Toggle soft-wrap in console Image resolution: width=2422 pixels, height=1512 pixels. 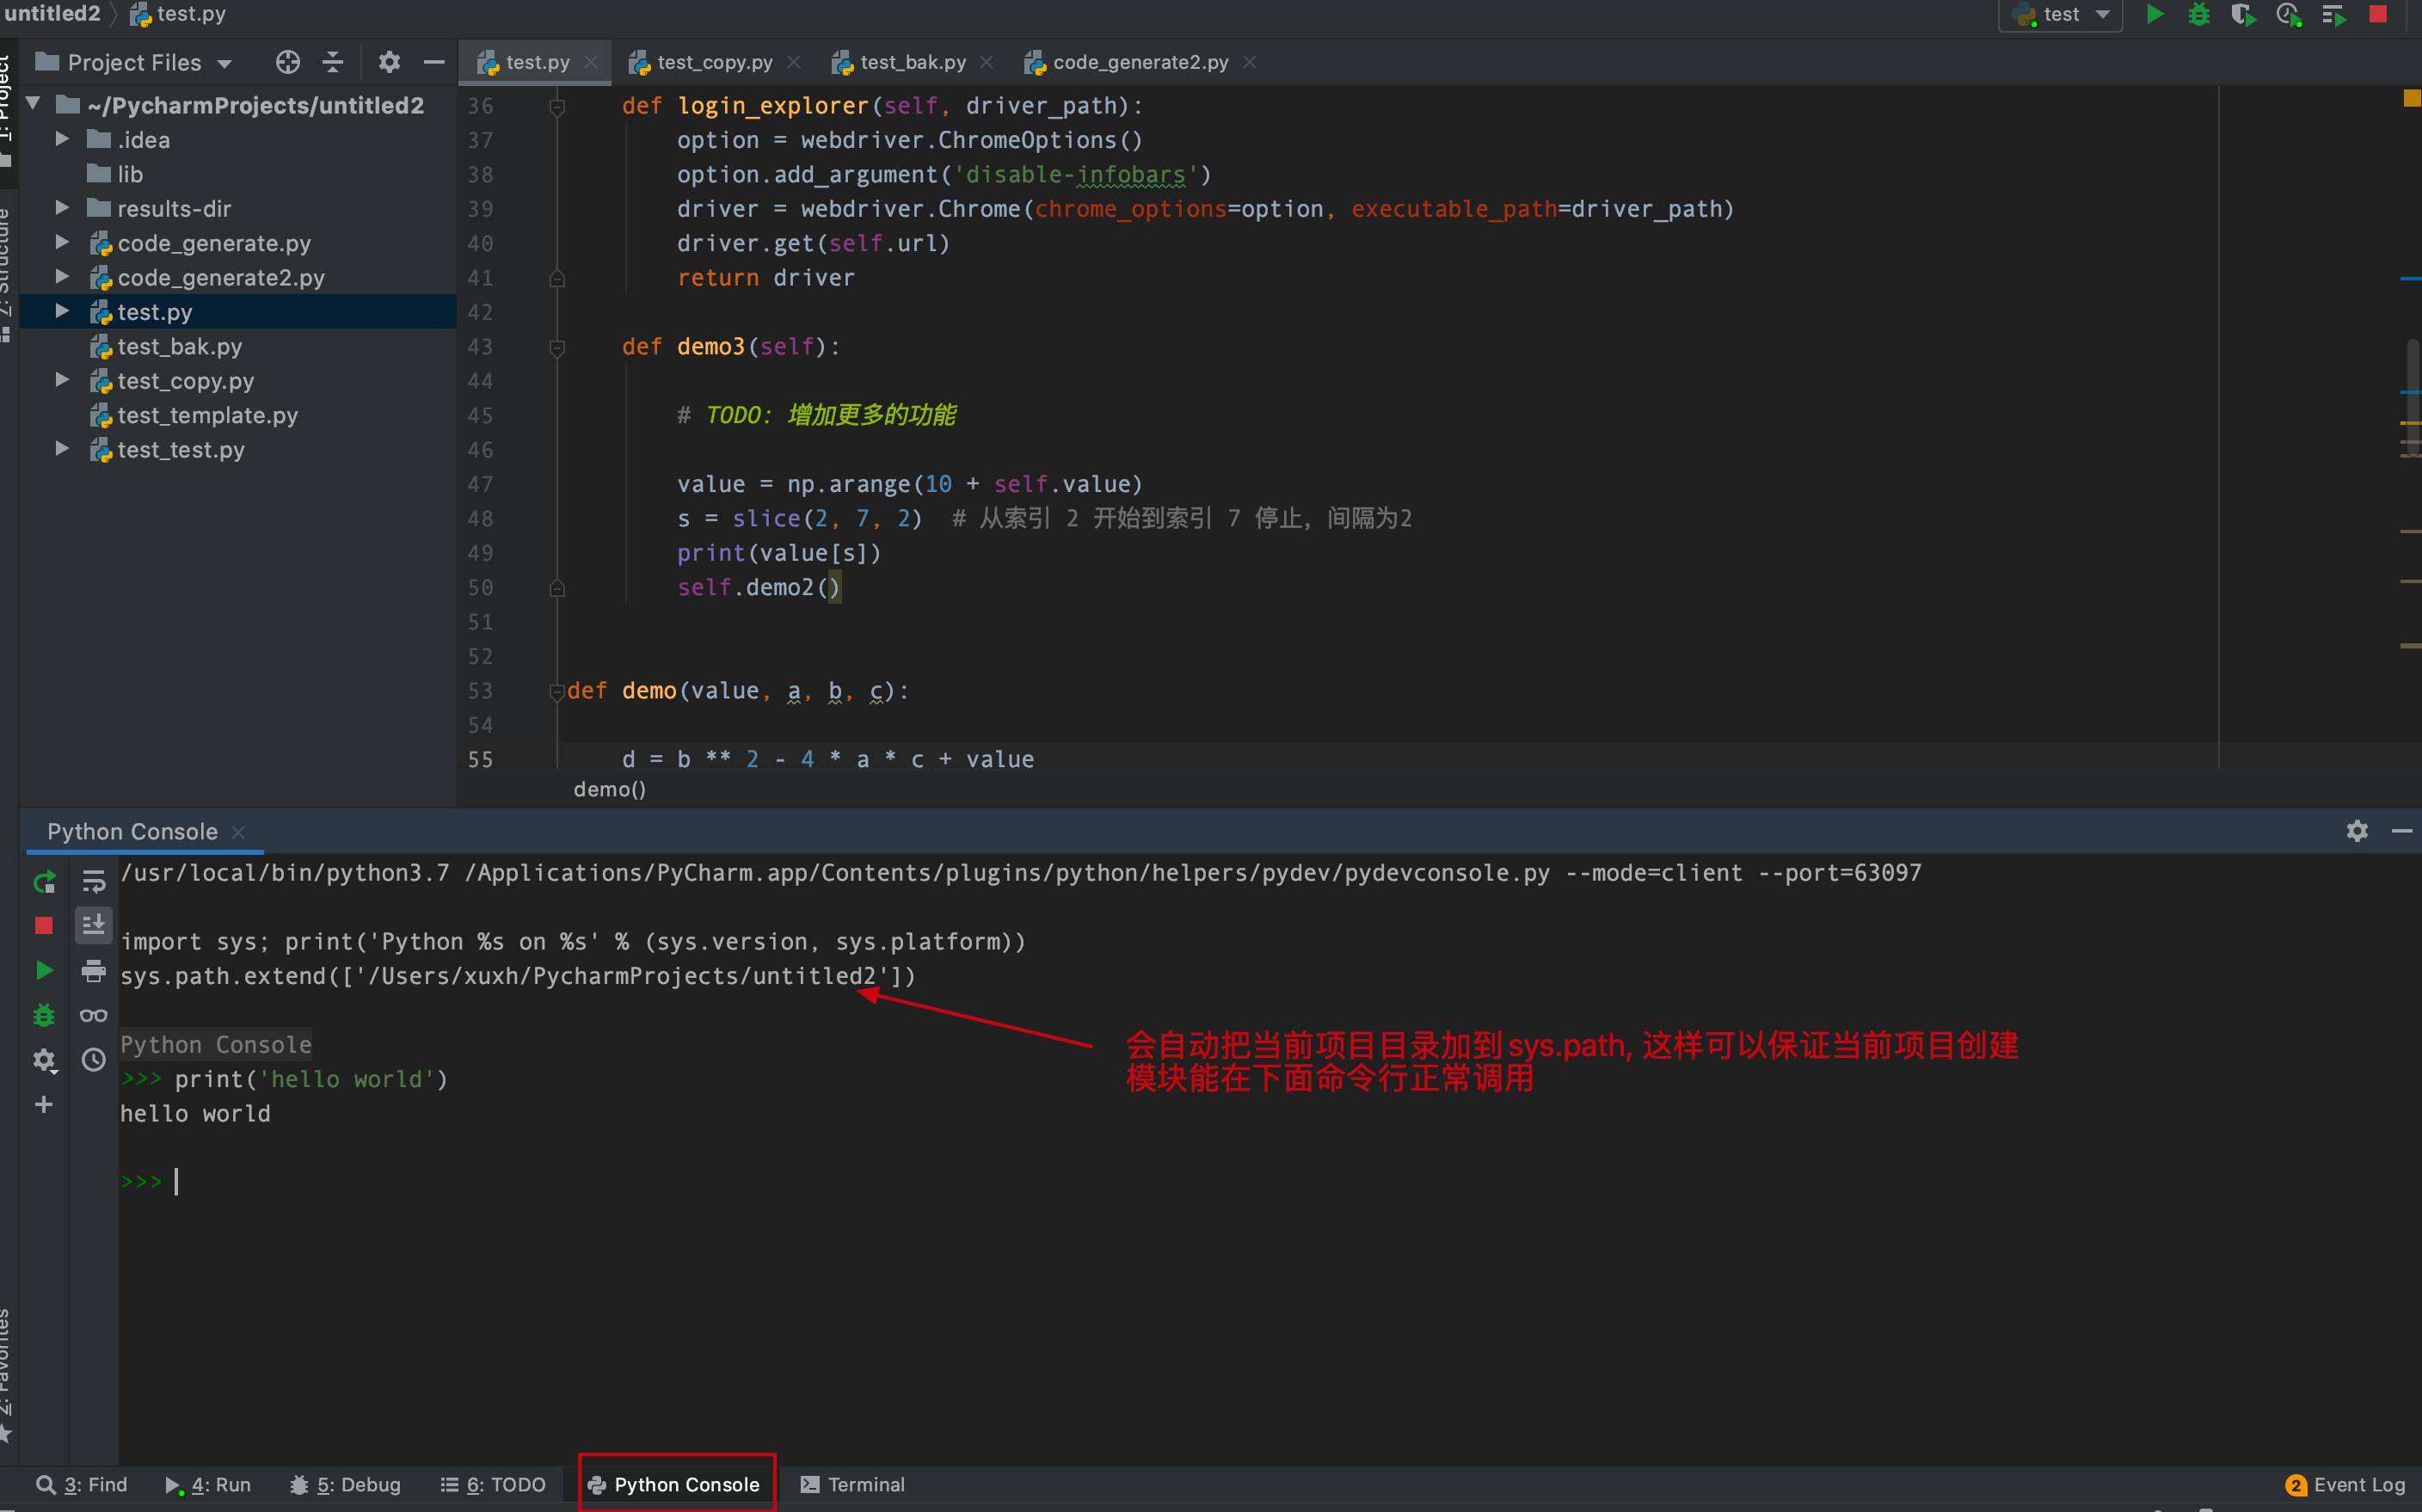tap(94, 882)
